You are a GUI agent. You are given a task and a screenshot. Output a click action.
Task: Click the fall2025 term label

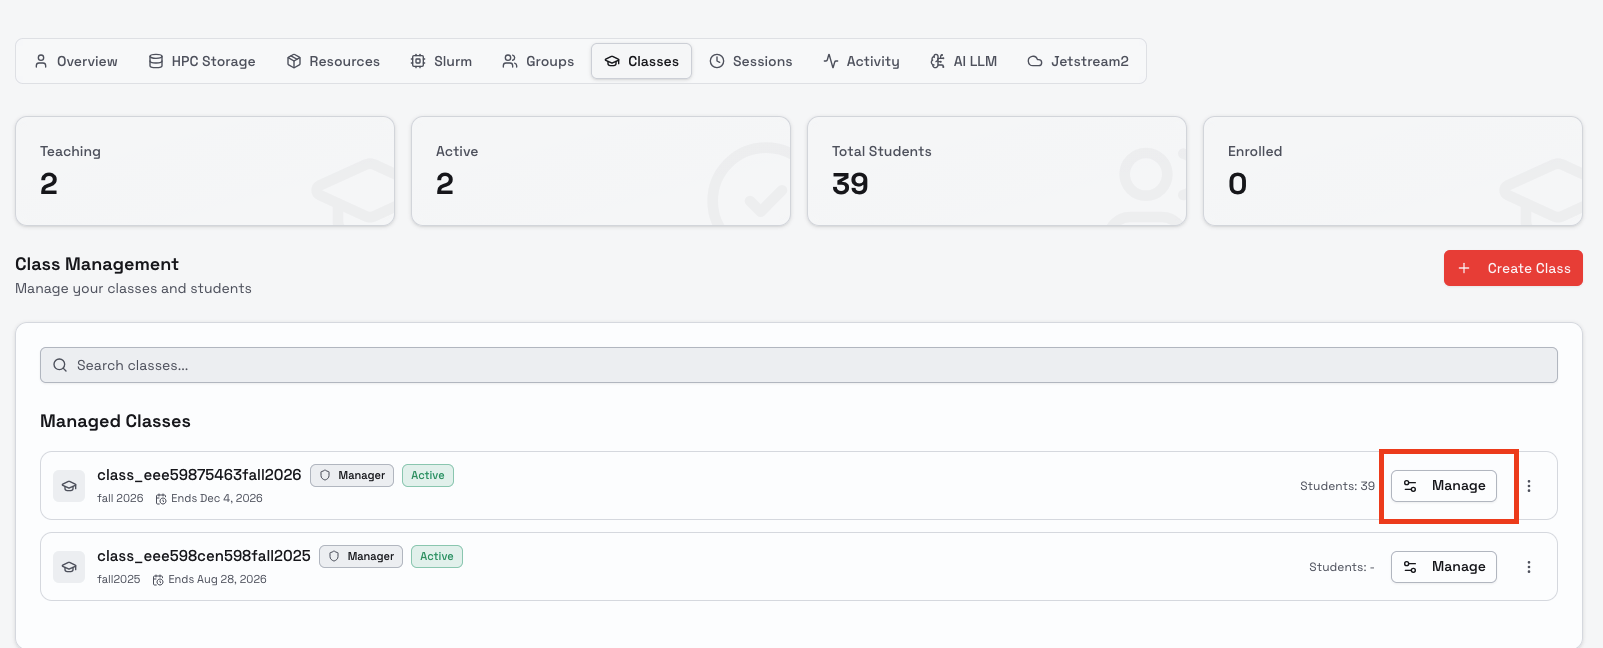[x=119, y=579]
